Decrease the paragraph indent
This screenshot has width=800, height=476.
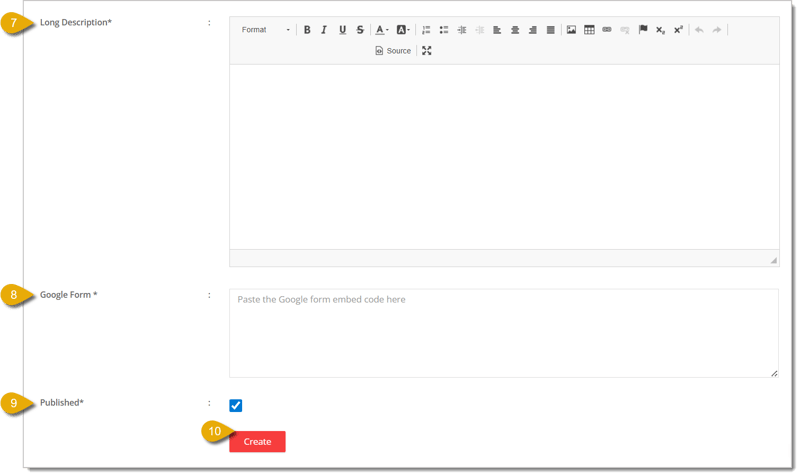point(480,30)
